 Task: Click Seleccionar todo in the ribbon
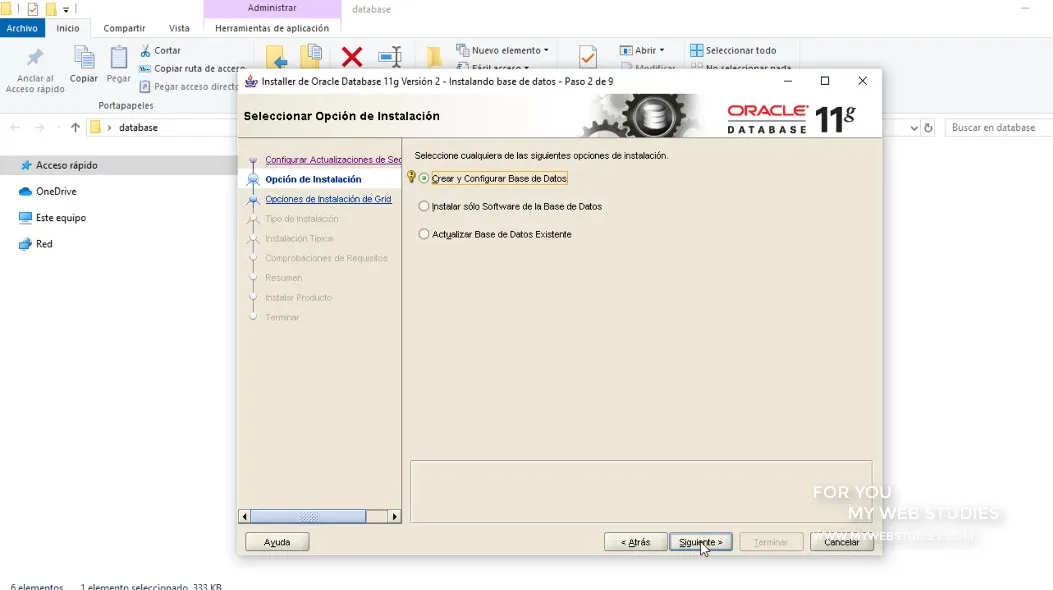point(733,50)
